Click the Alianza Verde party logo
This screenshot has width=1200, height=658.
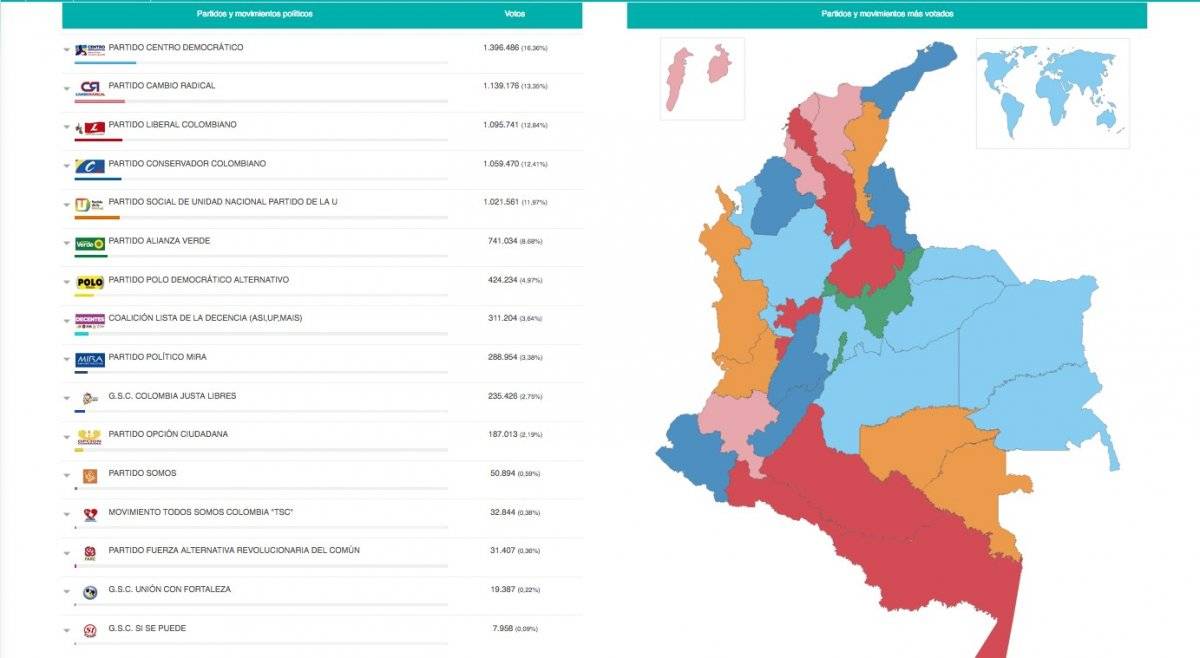click(x=90, y=242)
